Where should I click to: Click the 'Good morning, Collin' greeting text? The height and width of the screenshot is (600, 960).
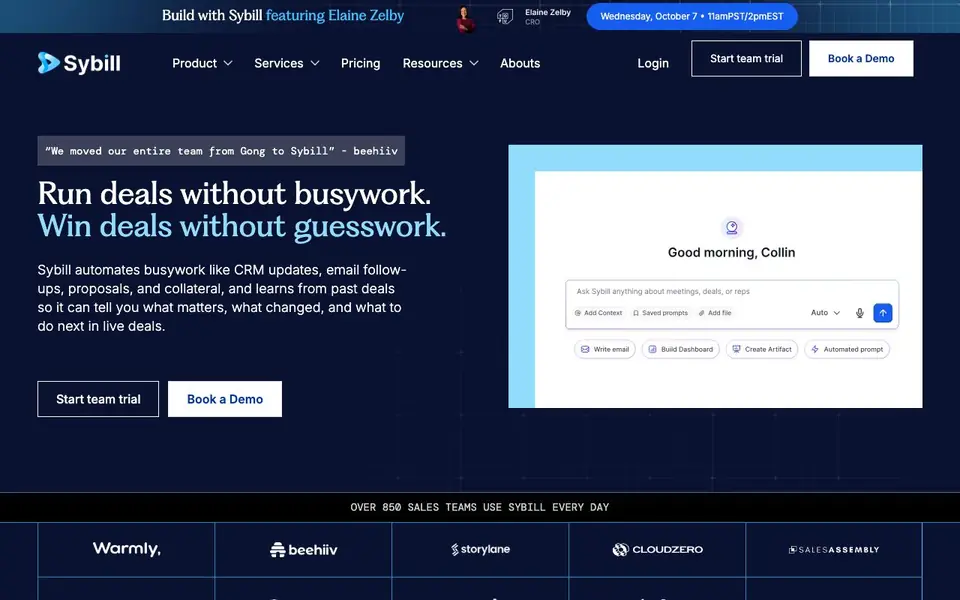point(732,253)
